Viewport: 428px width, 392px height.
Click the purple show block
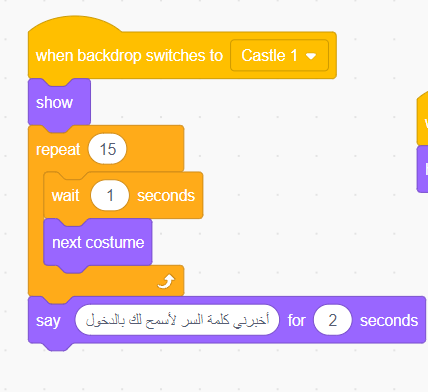point(59,102)
